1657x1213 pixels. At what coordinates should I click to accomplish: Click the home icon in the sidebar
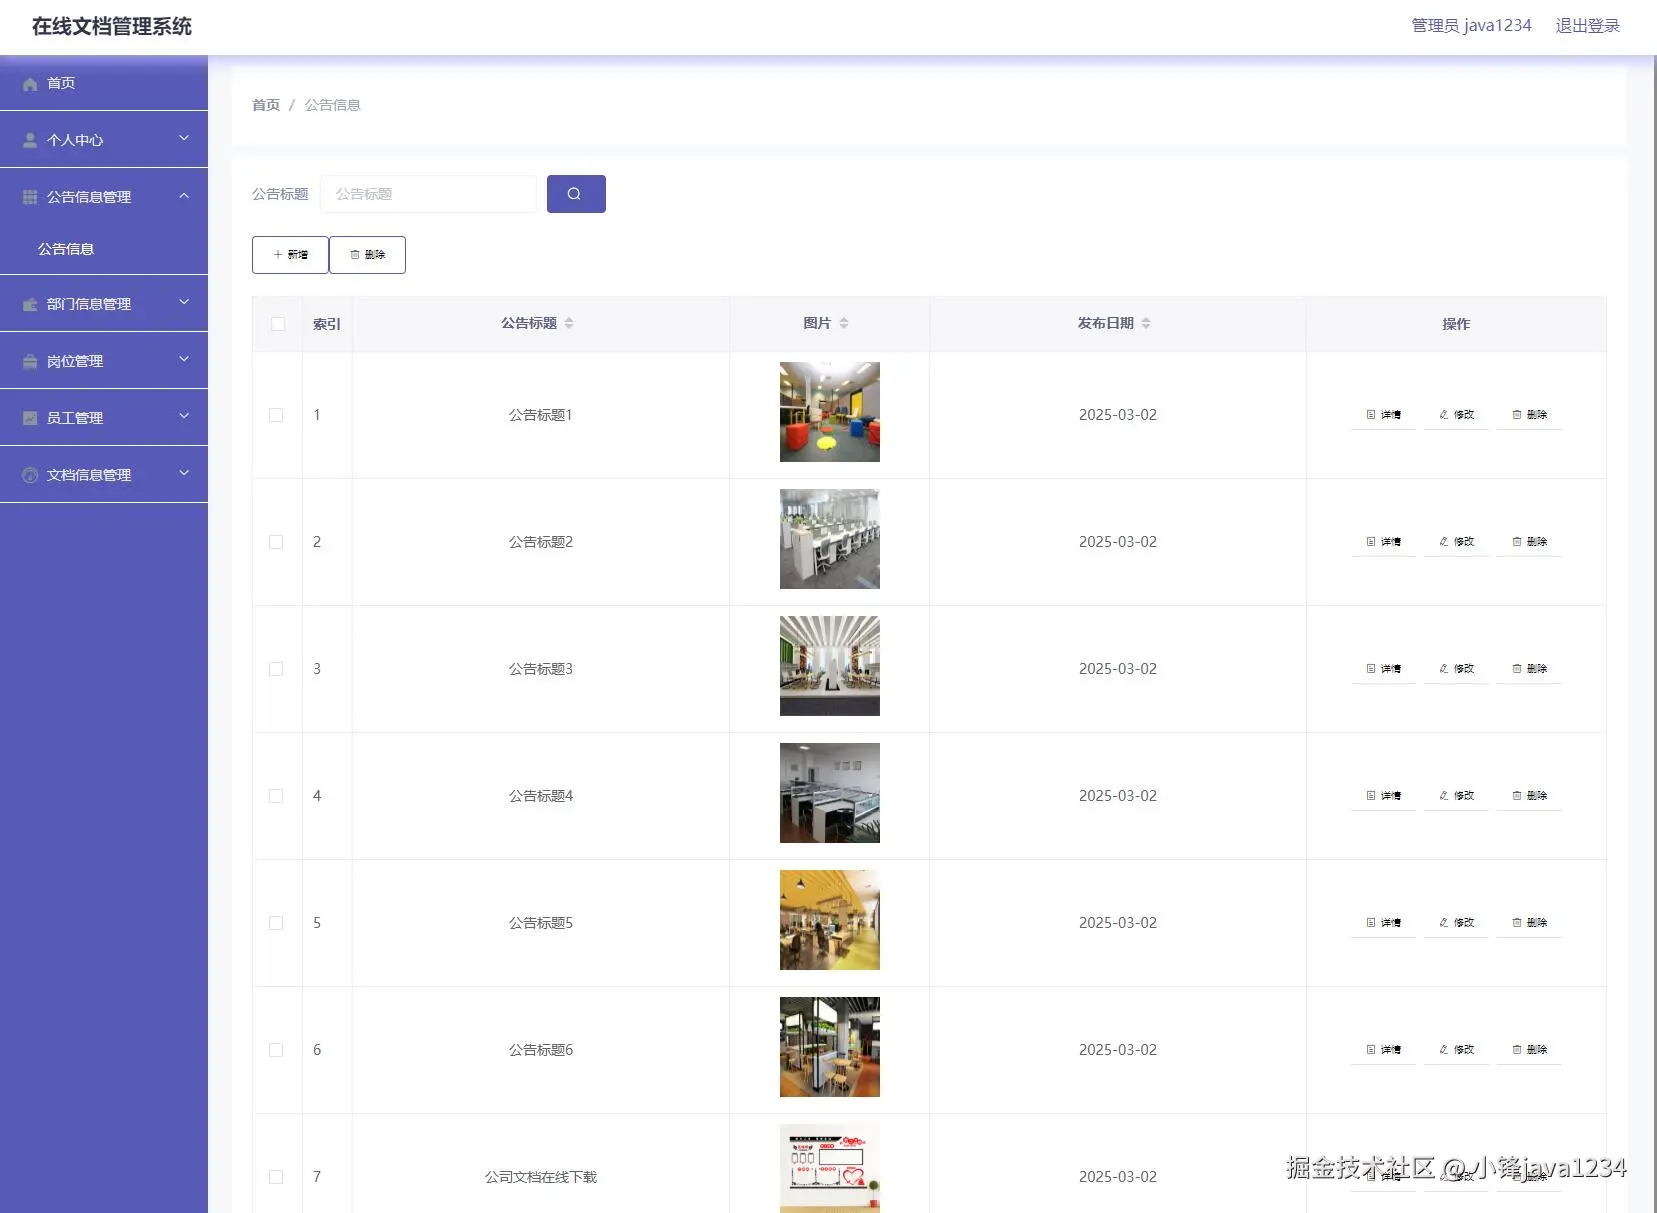pos(30,84)
